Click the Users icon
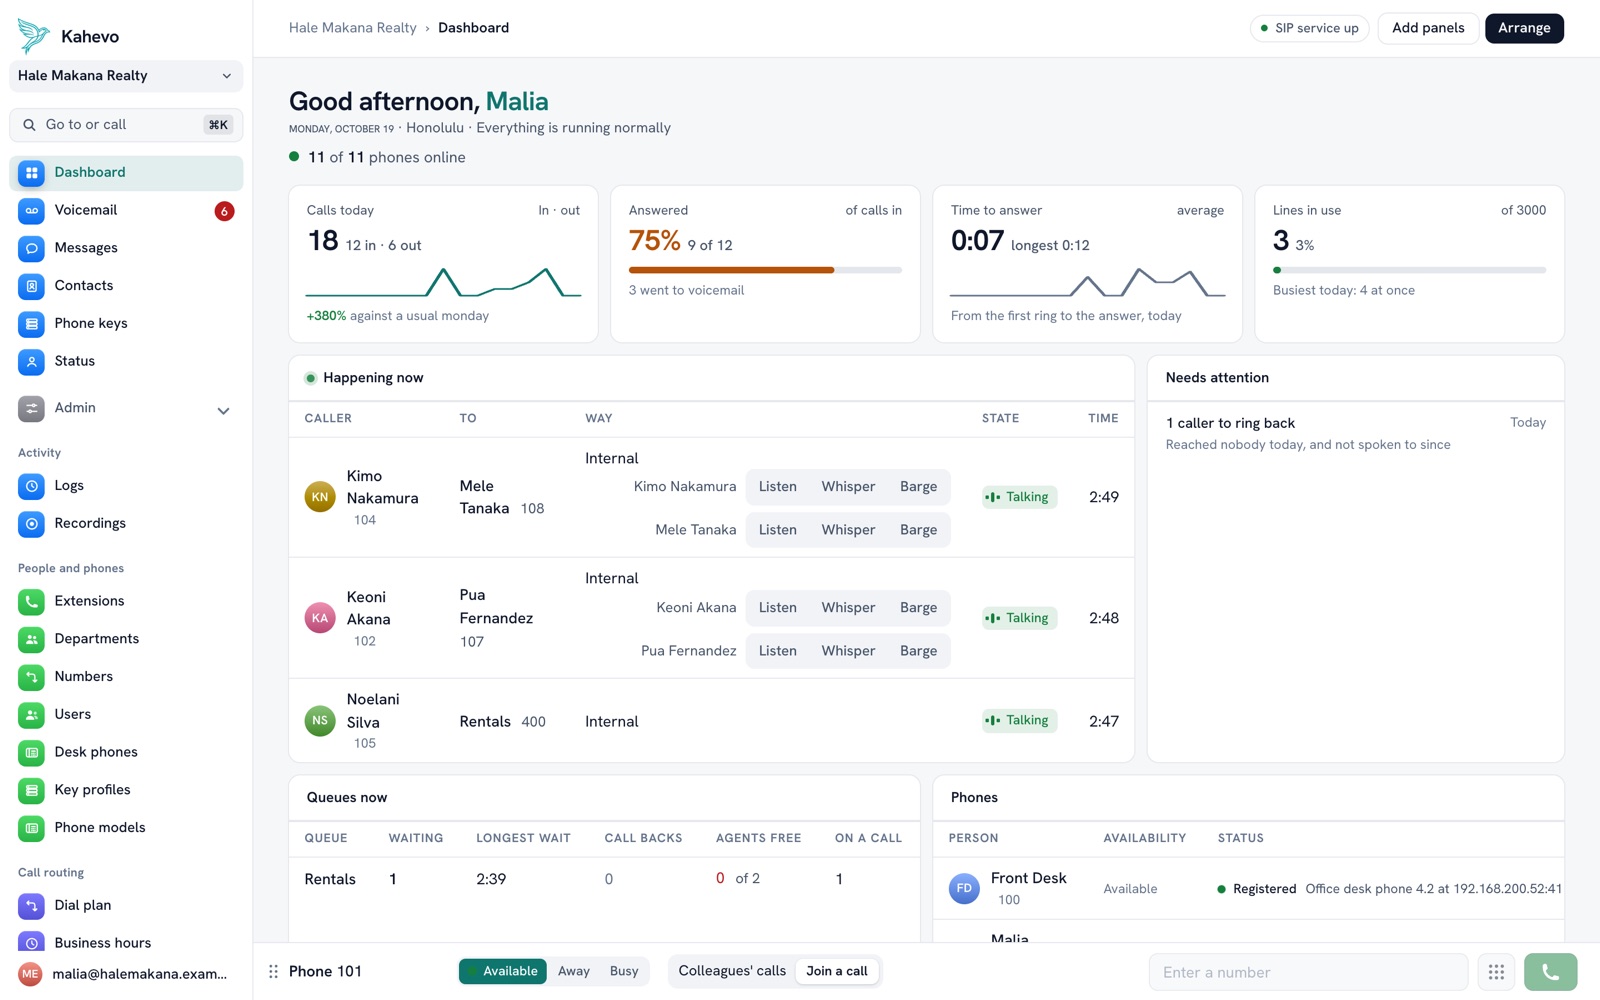This screenshot has height=1000, width=1600. 31,714
